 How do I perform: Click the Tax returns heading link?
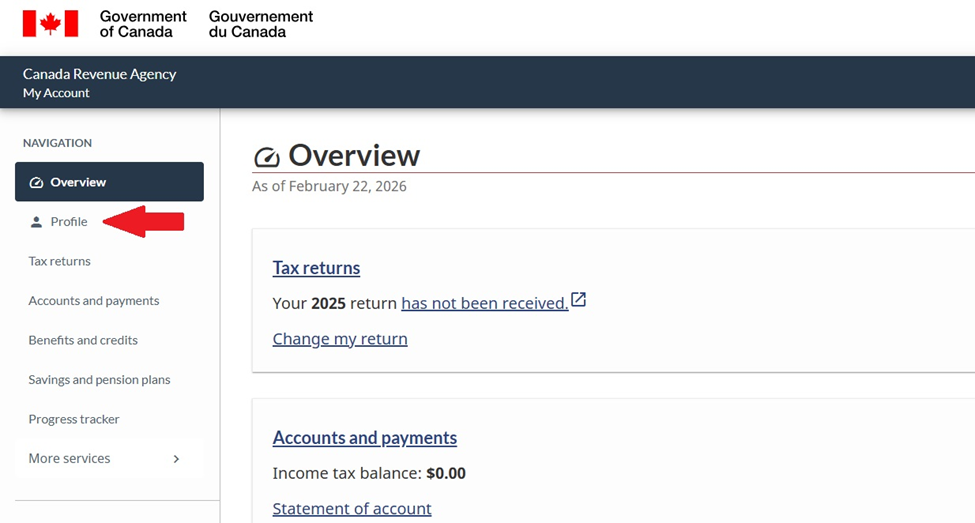[x=316, y=268]
